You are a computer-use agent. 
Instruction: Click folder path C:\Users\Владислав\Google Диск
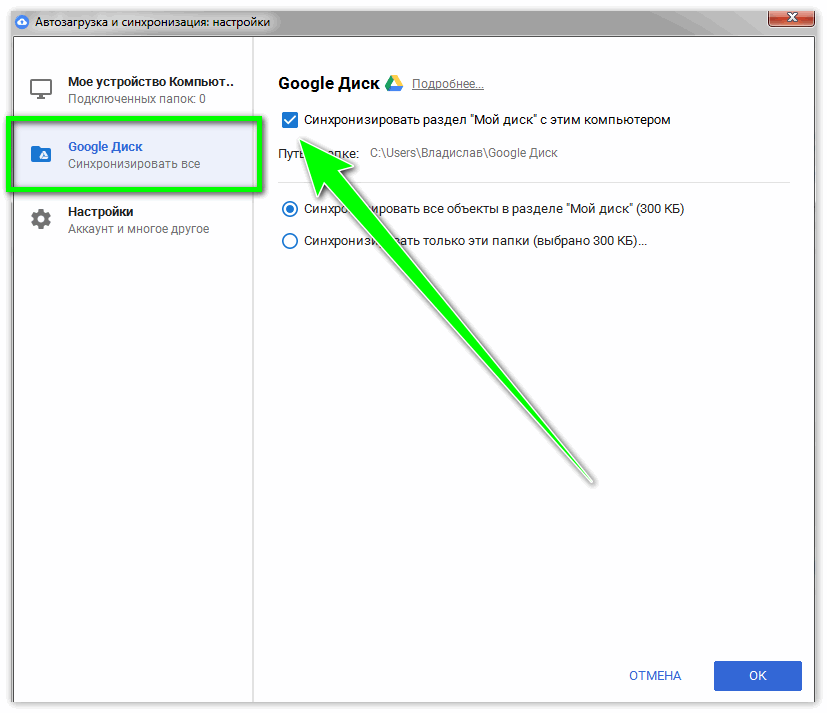(463, 153)
